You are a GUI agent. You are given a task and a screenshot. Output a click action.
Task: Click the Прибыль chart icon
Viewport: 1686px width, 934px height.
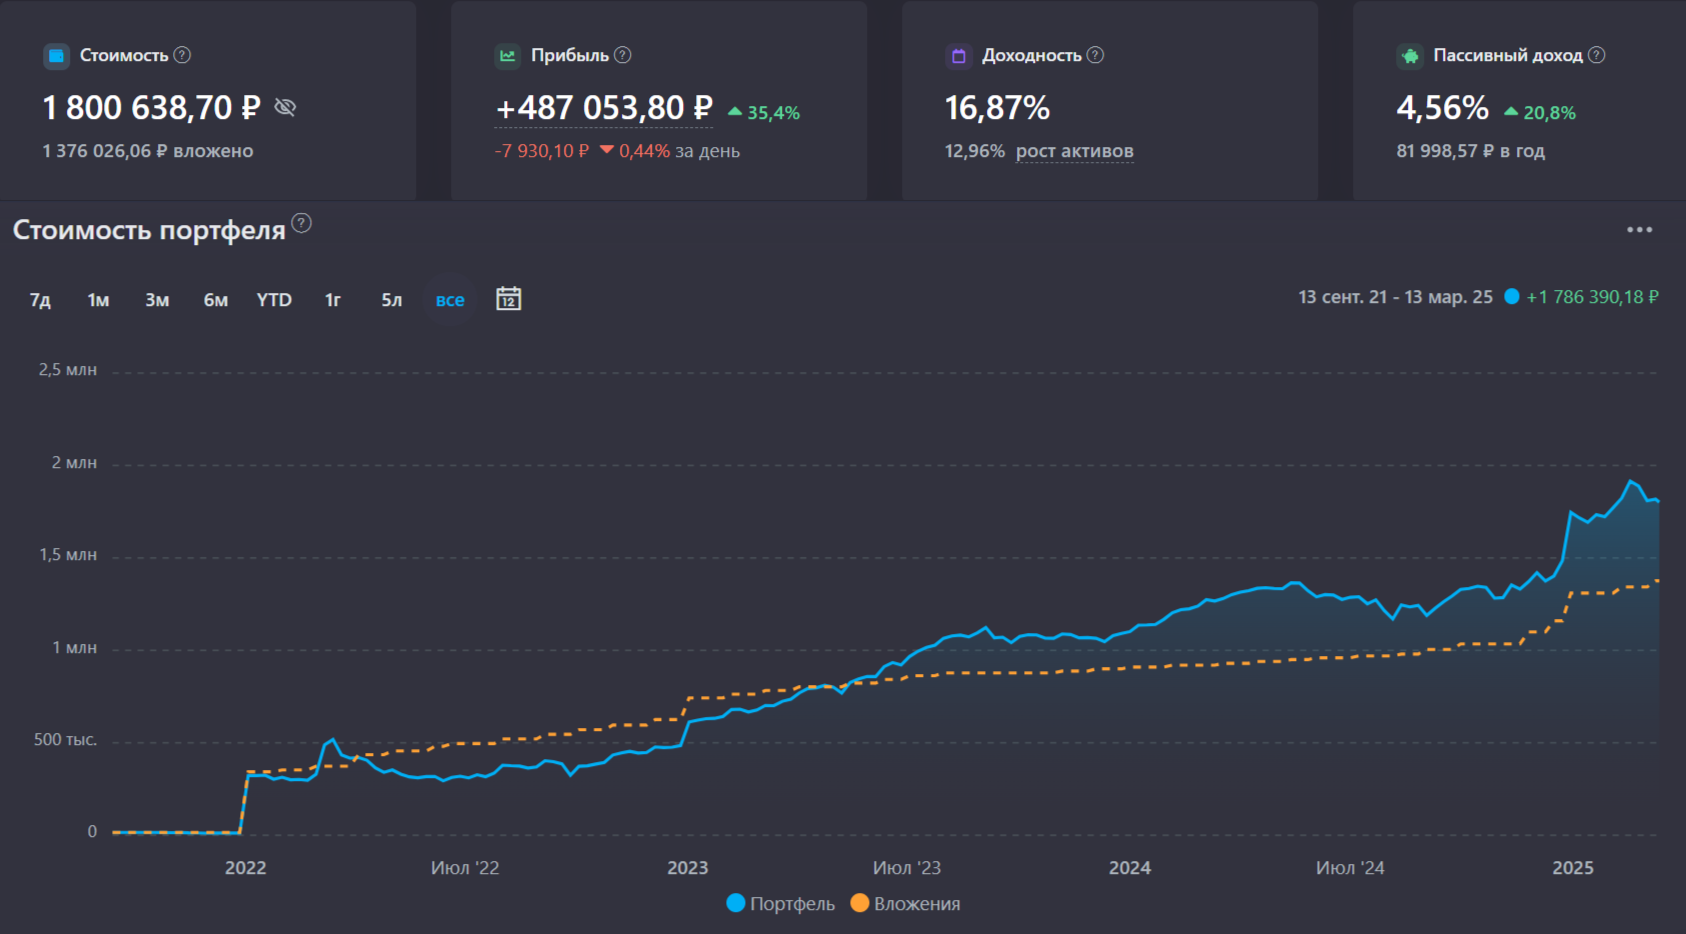point(508,56)
